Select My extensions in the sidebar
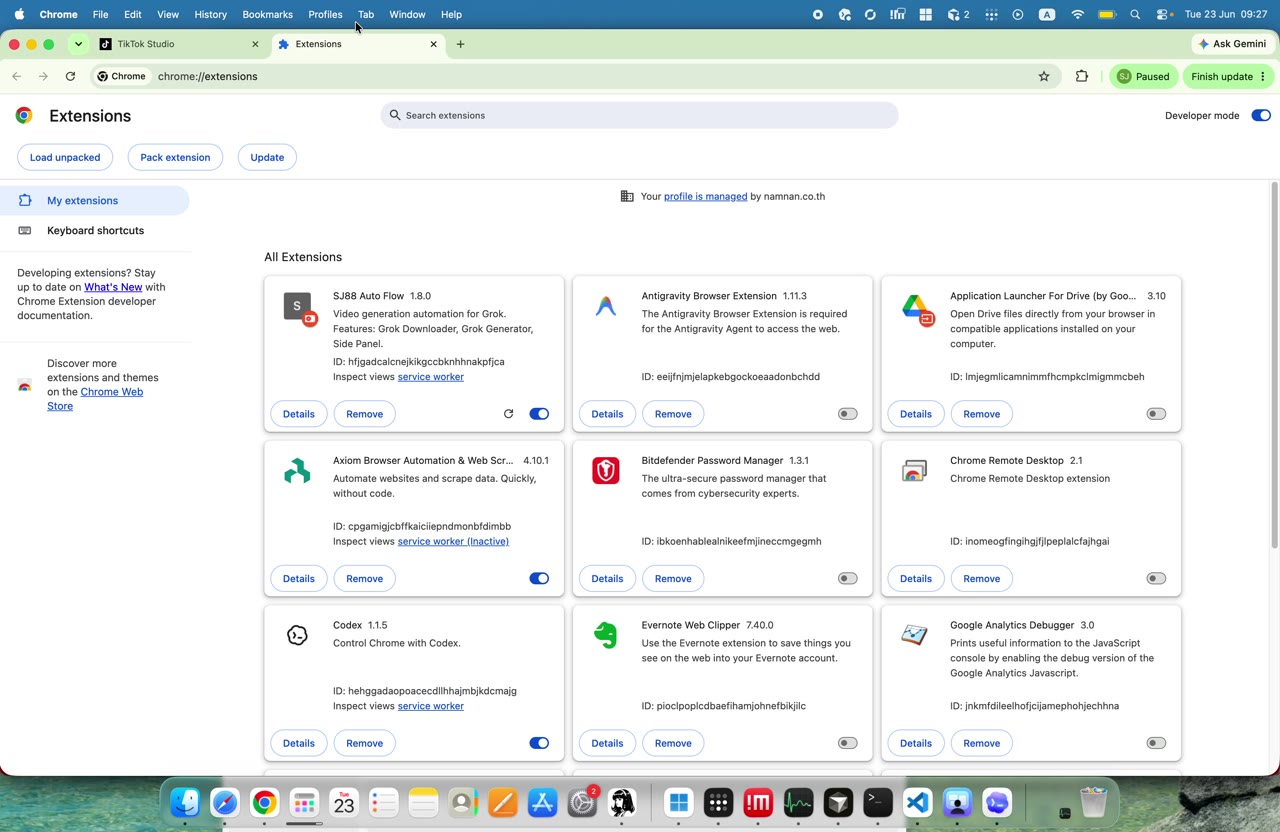 click(95, 200)
